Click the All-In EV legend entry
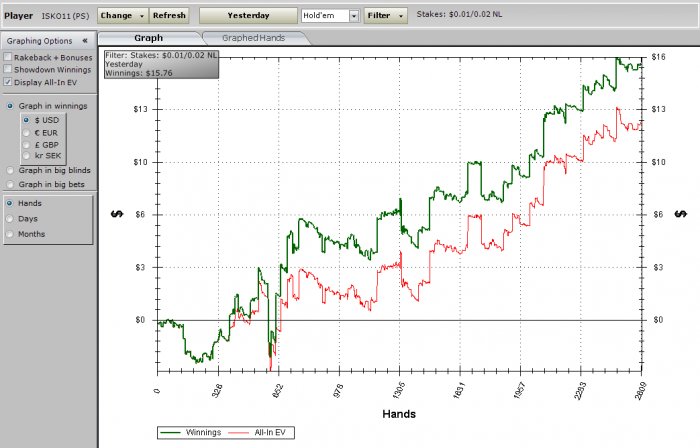700x448 pixels. tap(257, 432)
